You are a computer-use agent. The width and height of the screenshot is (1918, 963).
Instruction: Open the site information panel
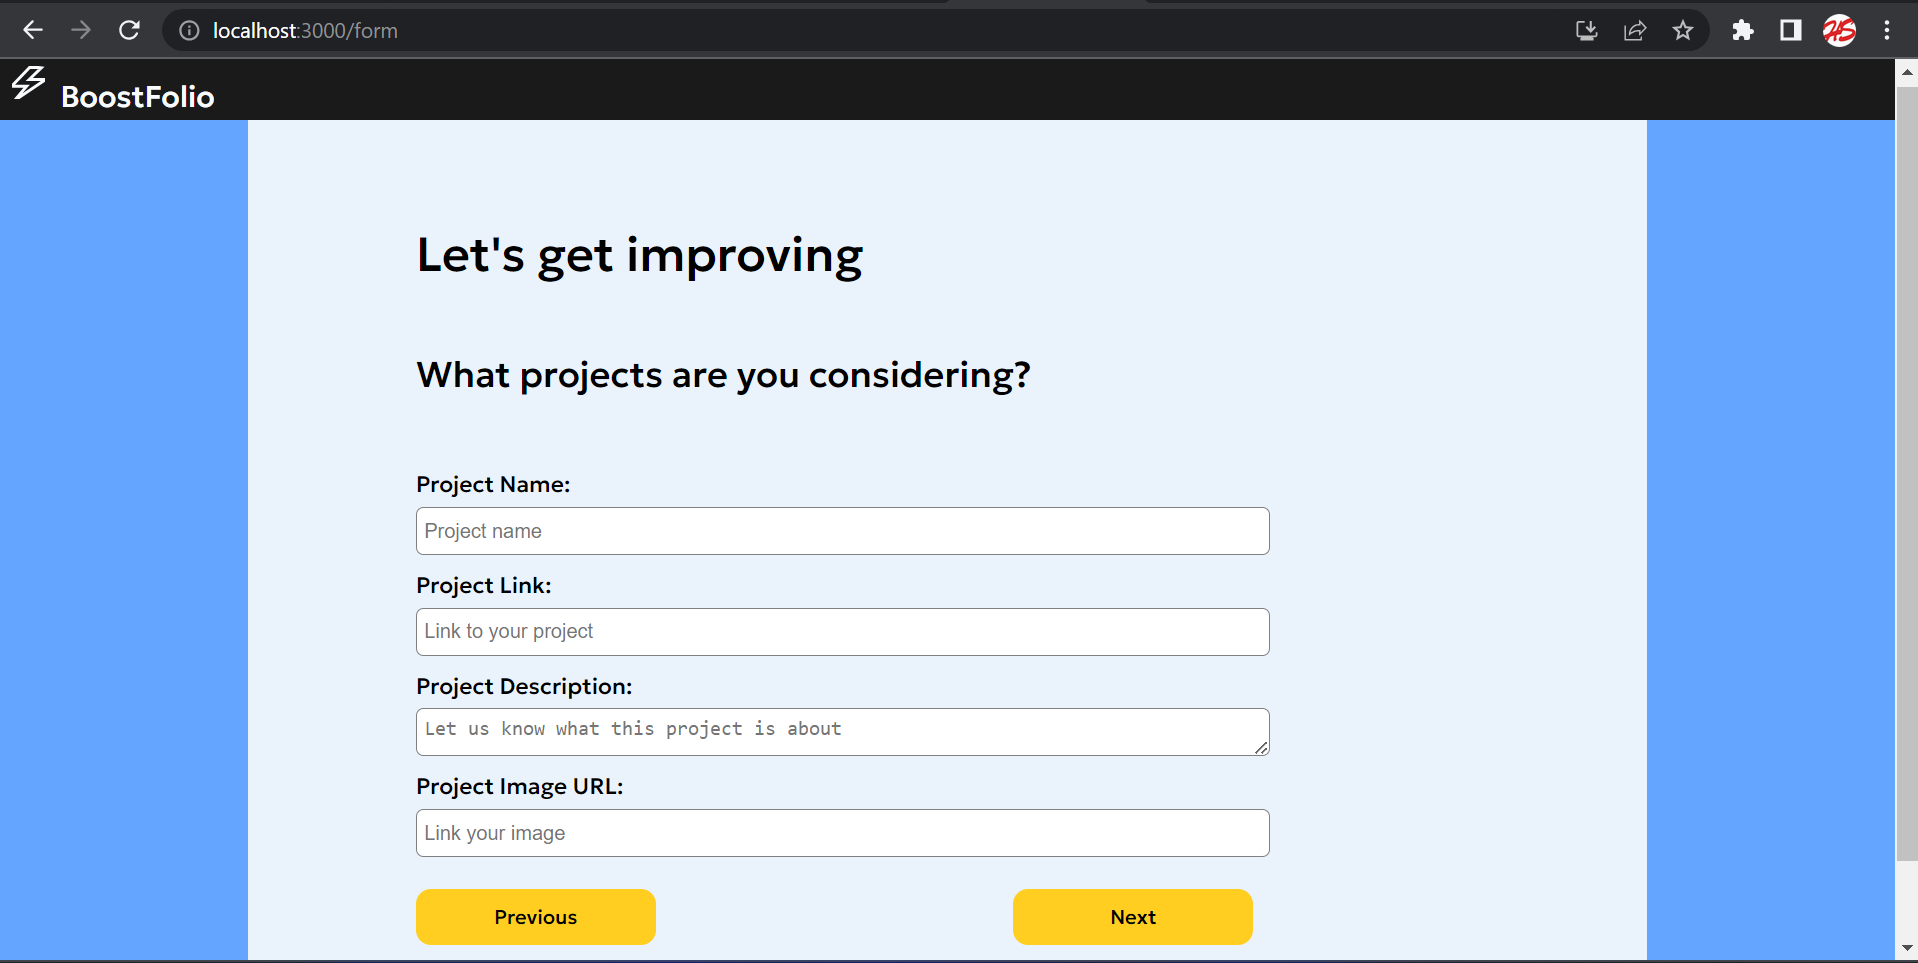coord(188,30)
